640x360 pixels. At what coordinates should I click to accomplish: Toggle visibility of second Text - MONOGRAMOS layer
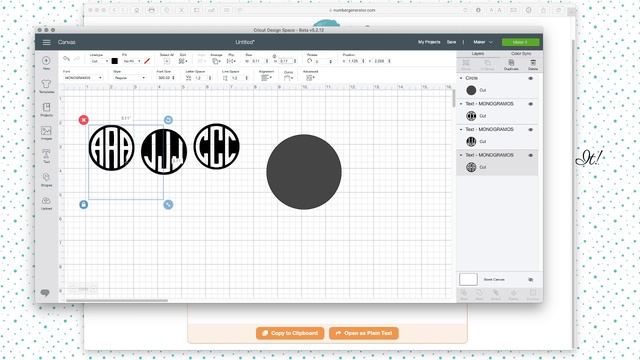click(531, 129)
